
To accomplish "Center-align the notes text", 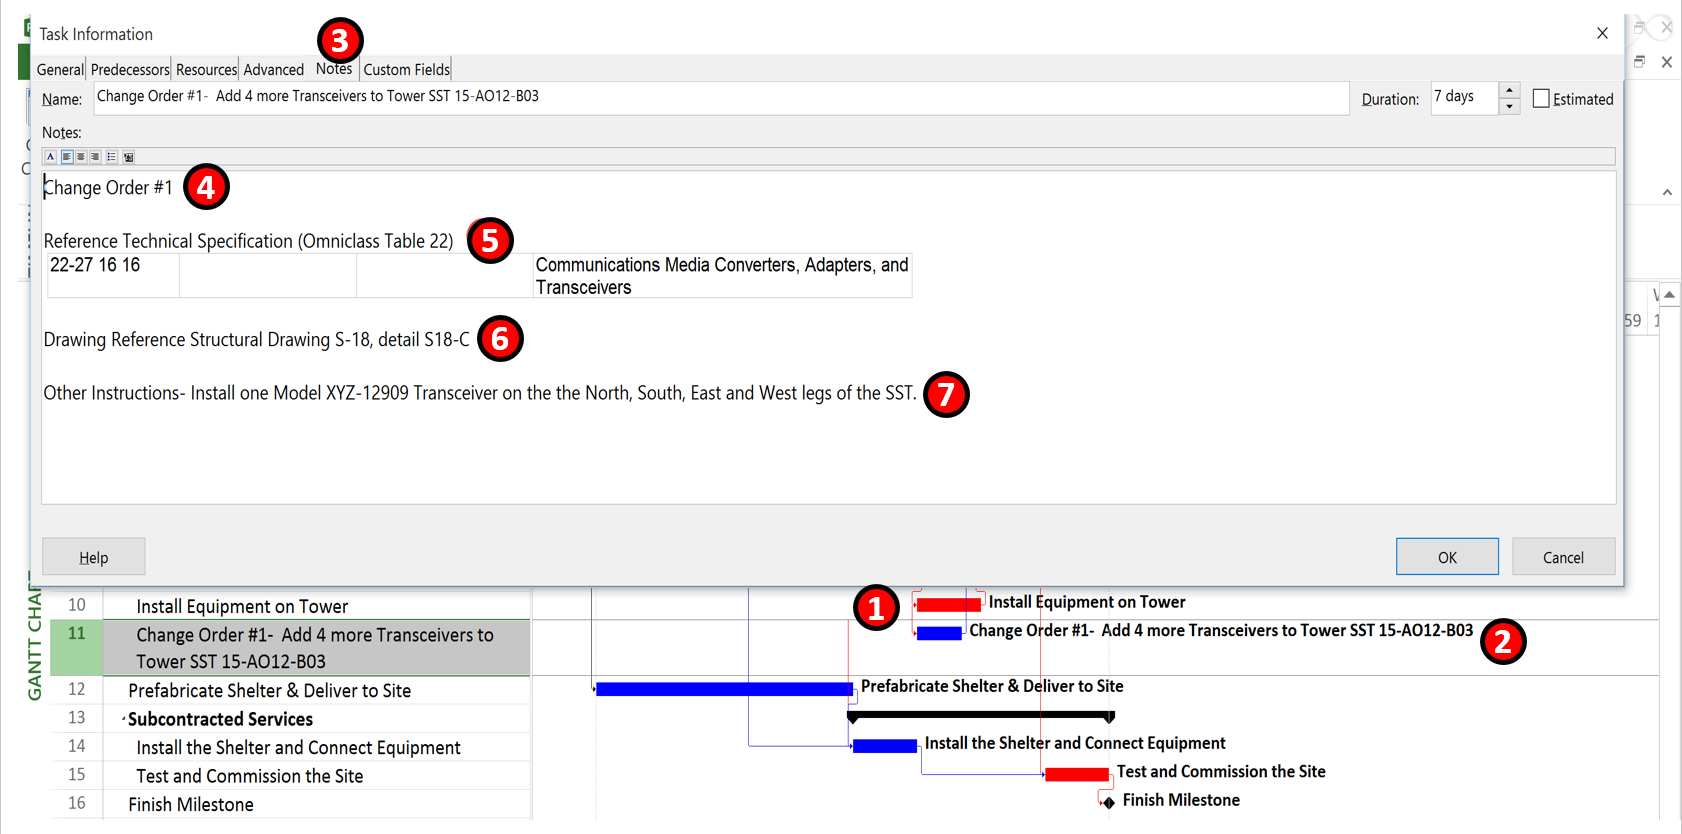I will [x=81, y=157].
